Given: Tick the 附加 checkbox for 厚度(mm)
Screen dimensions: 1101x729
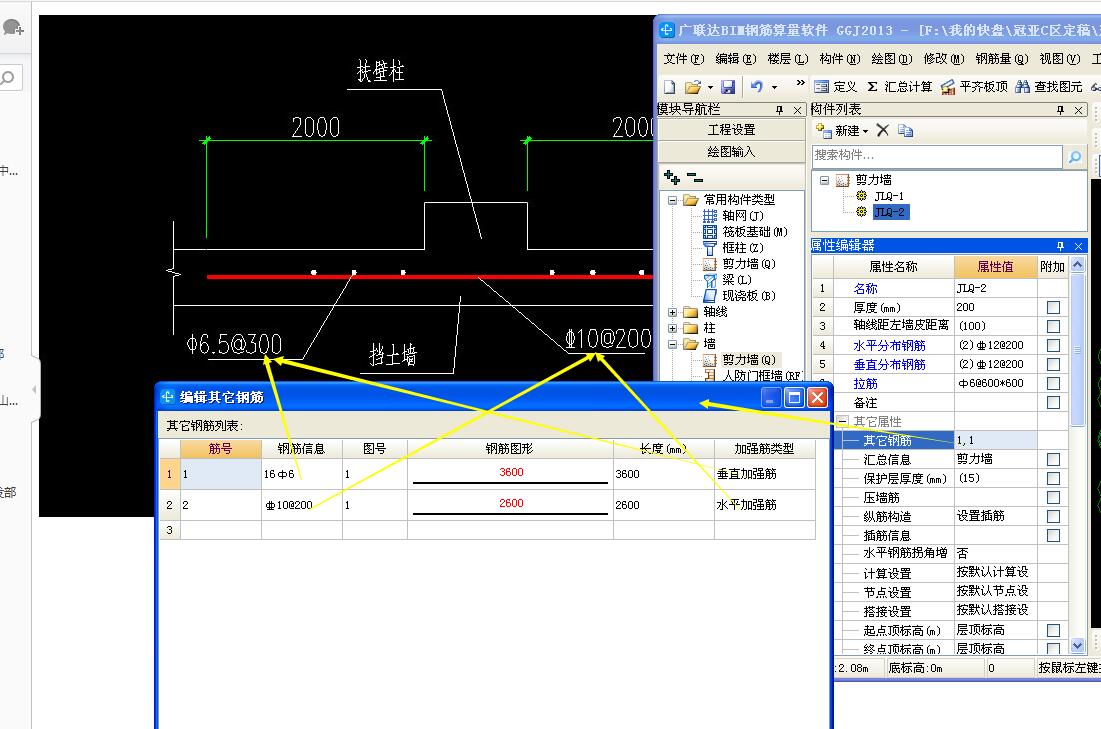Looking at the screenshot, I should point(1053,308).
